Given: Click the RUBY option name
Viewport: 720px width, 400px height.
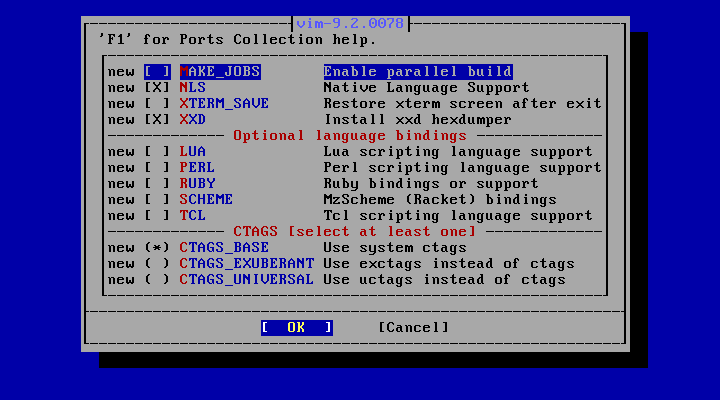Looking at the screenshot, I should tap(197, 184).
